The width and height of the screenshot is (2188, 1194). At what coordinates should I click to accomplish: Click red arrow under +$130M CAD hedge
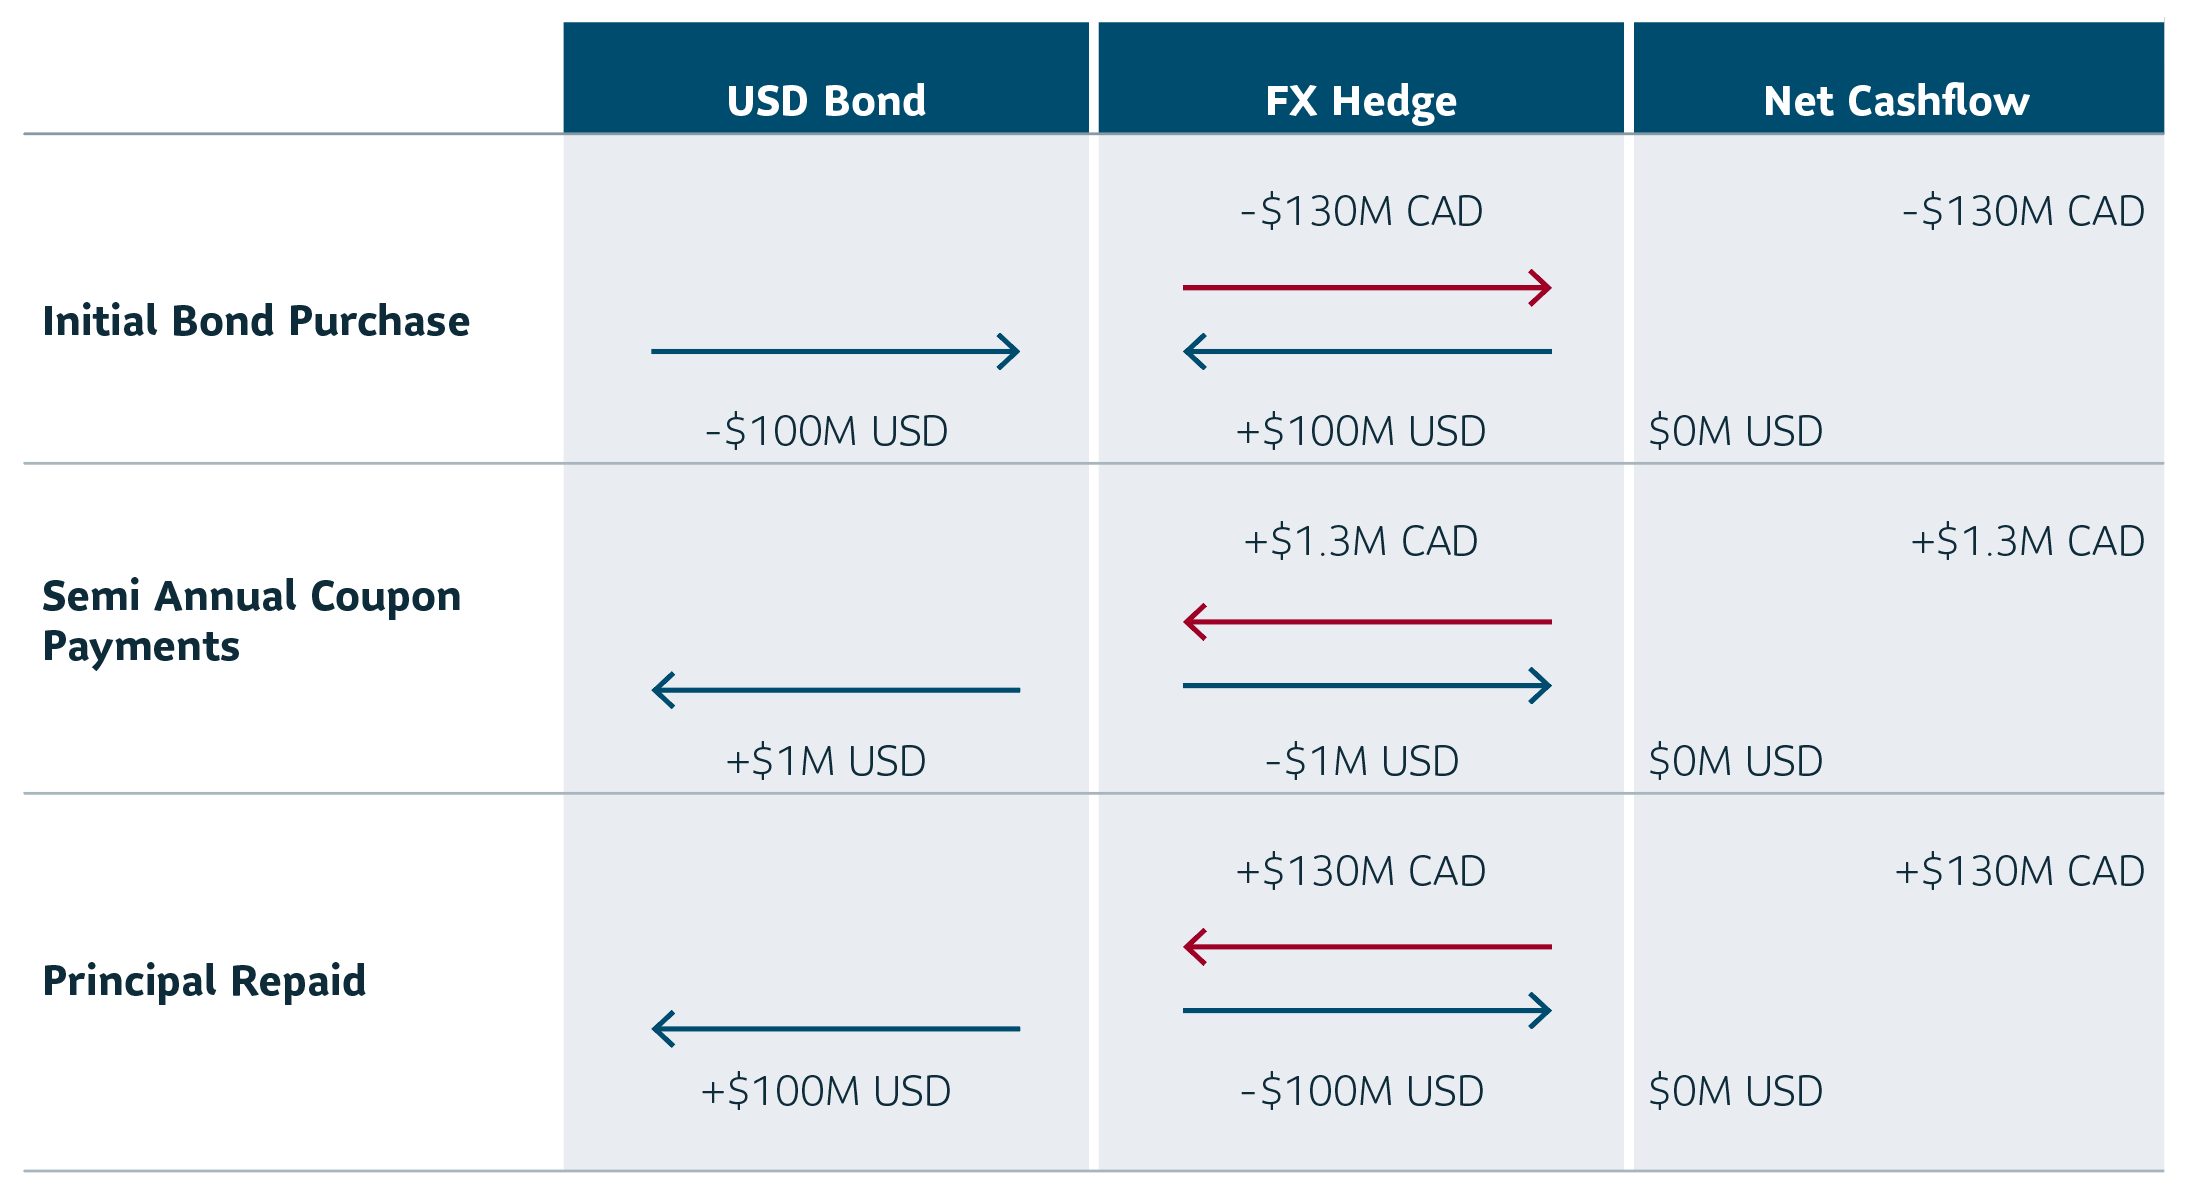click(1367, 947)
